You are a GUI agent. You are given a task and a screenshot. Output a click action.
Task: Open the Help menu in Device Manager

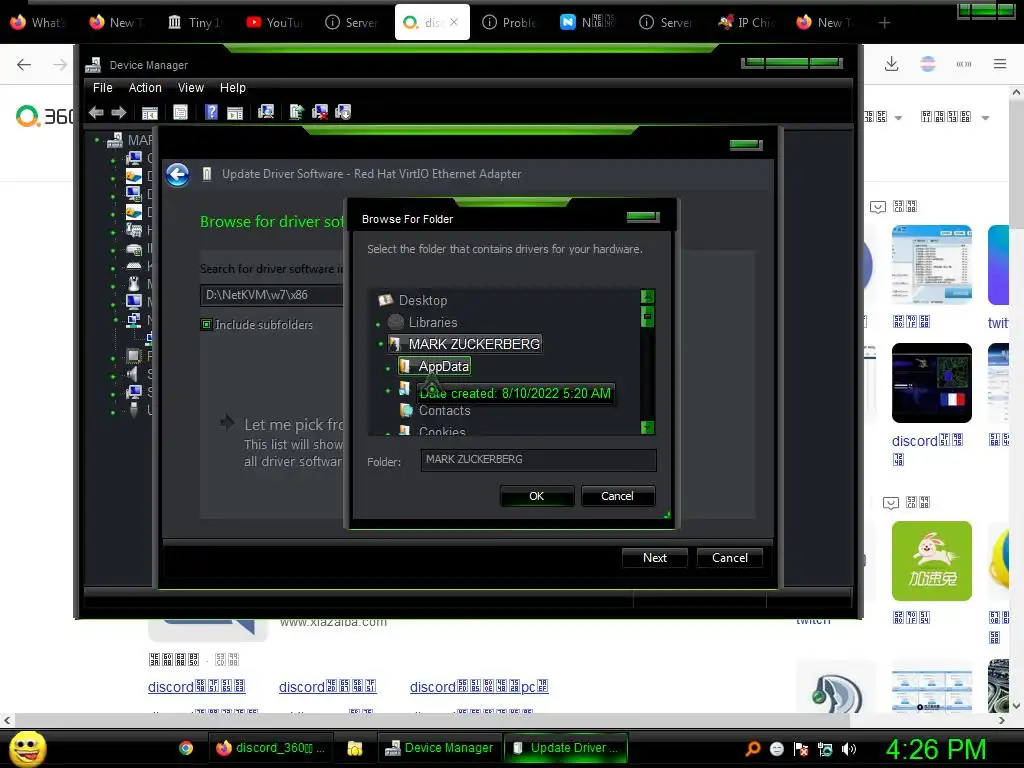pos(232,88)
